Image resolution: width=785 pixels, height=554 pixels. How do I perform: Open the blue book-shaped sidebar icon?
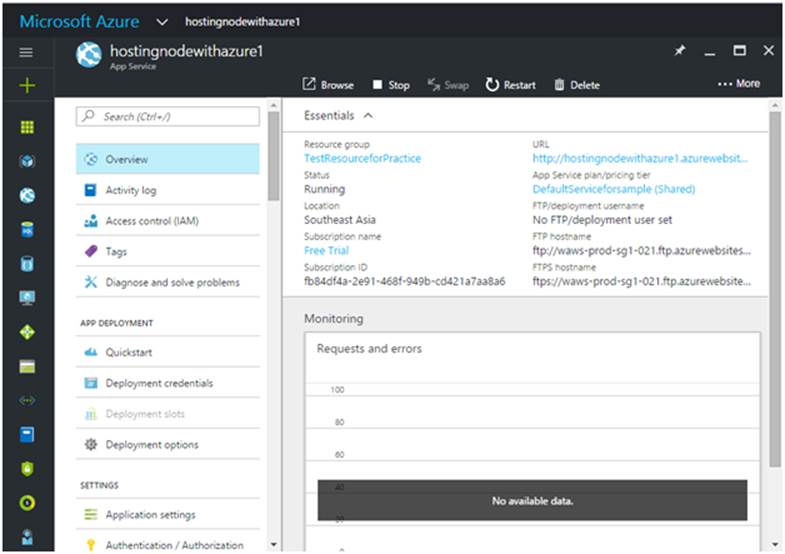[27, 434]
